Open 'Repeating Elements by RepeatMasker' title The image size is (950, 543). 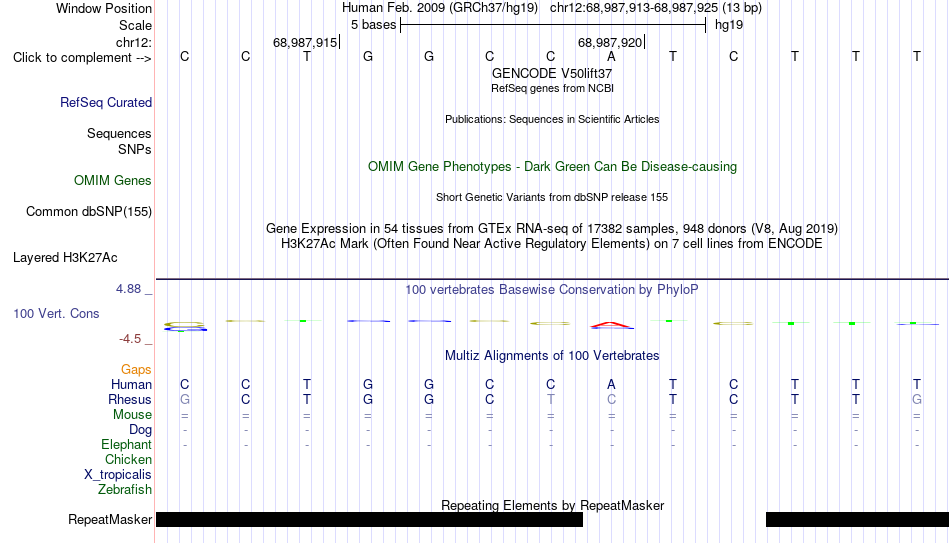click(552, 505)
